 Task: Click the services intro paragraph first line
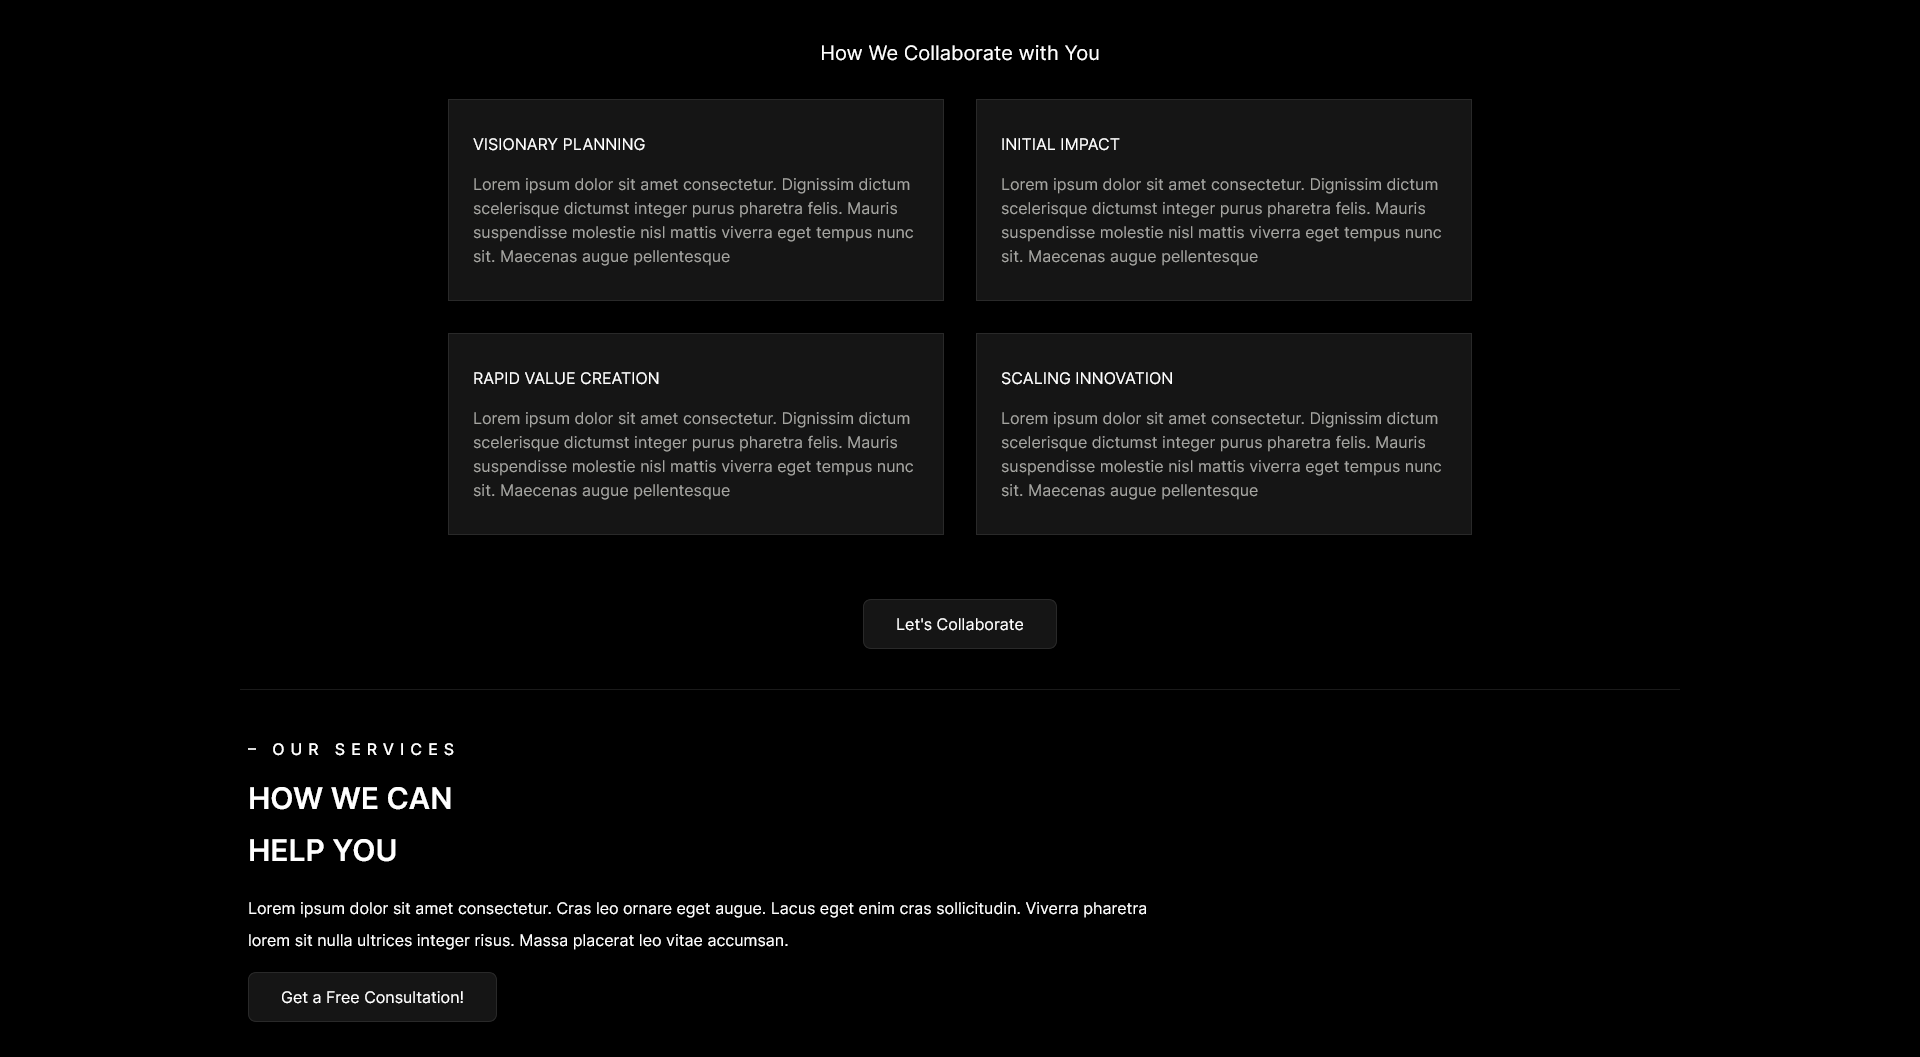coord(697,908)
